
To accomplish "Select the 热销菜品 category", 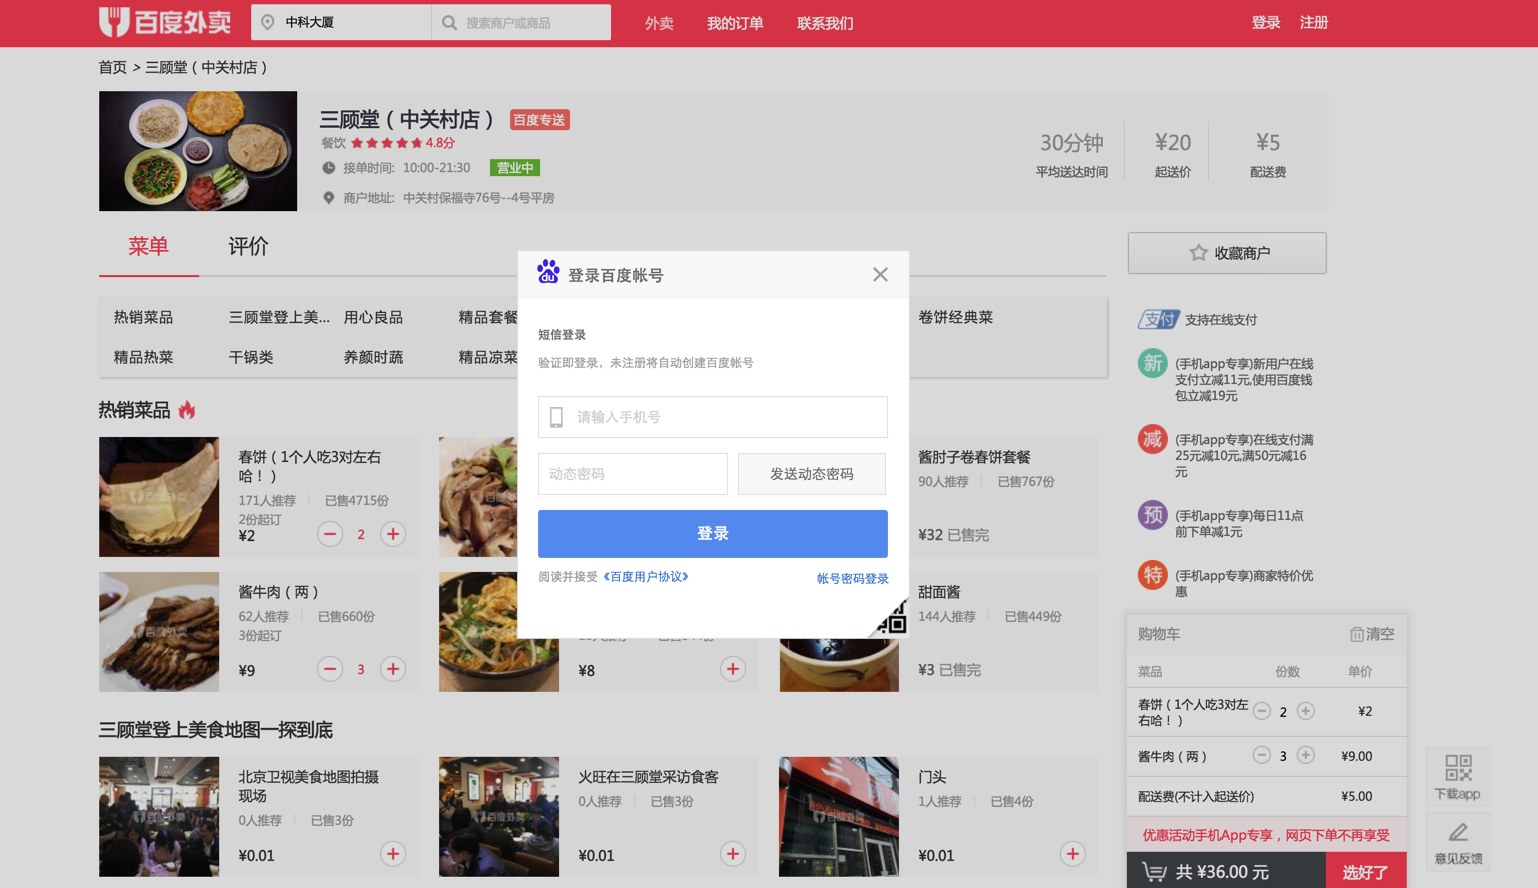I will coord(143,317).
